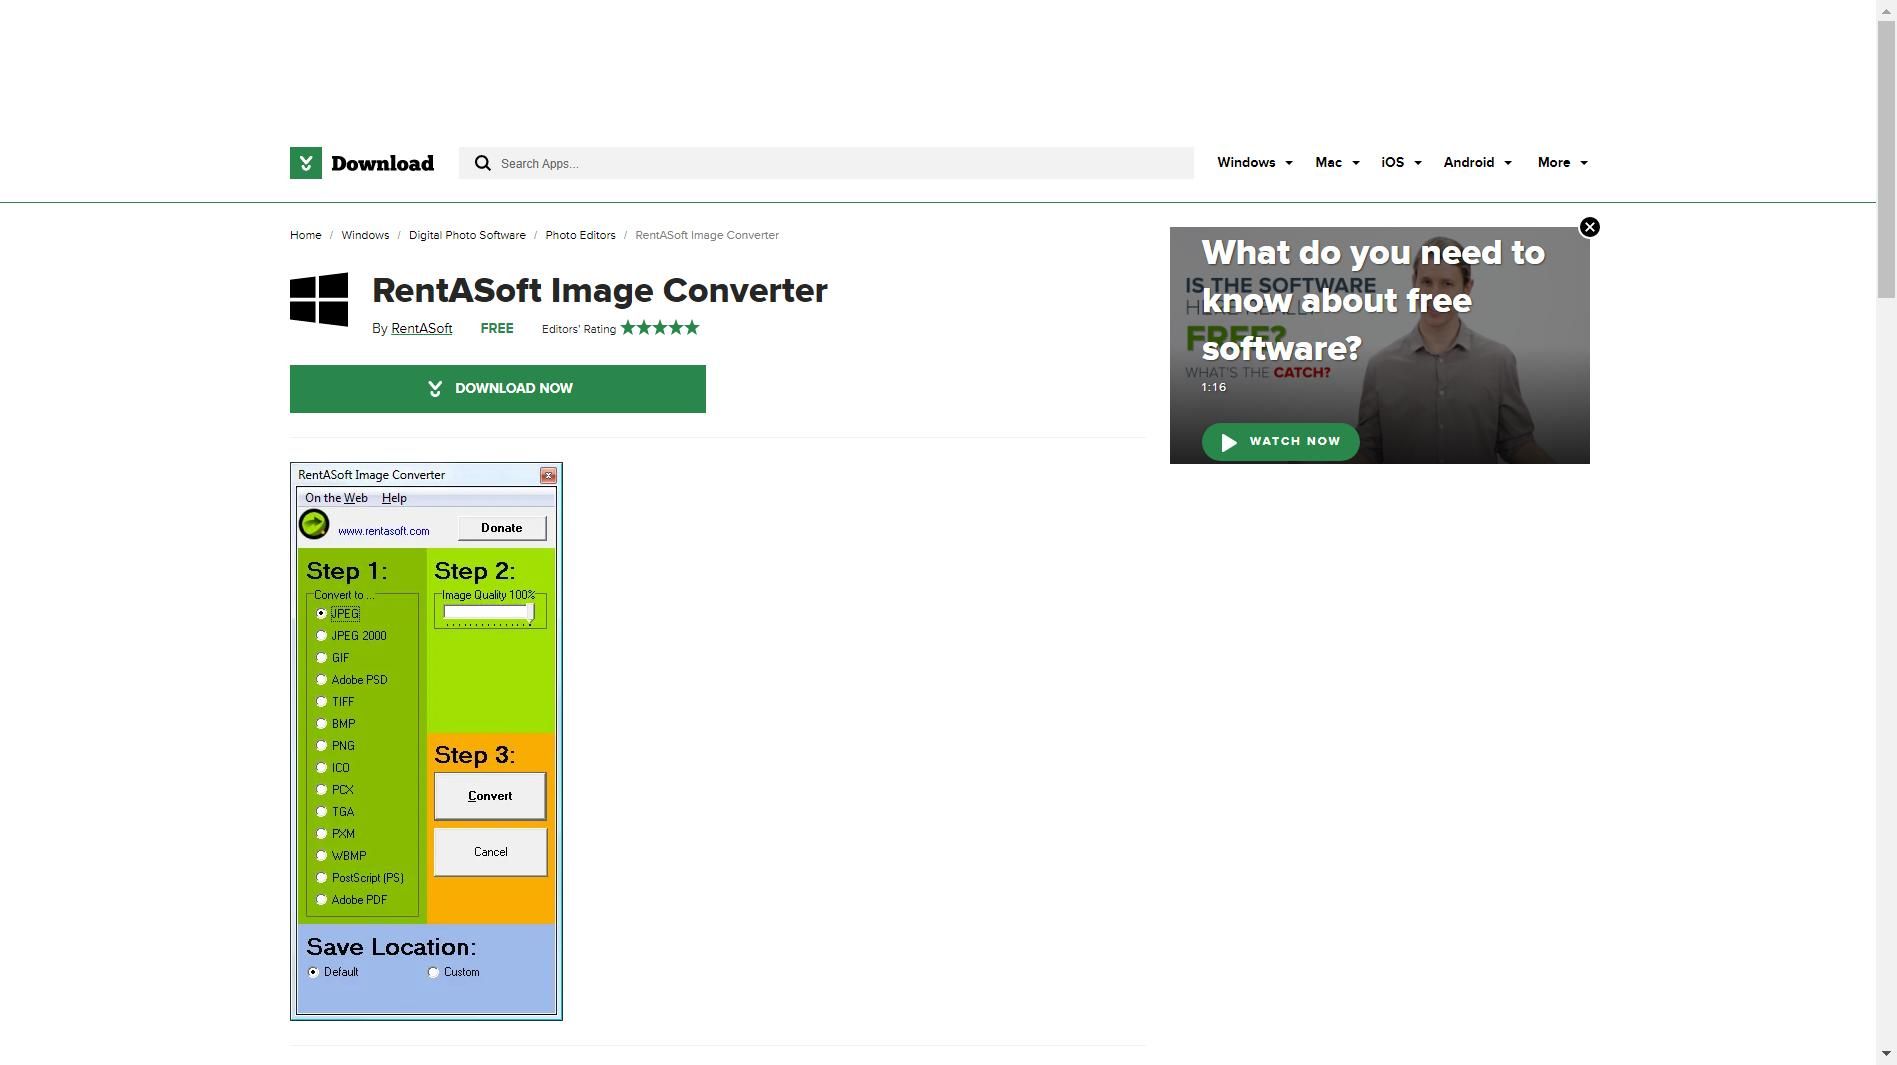Select the Adobe PSD radio button

point(321,679)
